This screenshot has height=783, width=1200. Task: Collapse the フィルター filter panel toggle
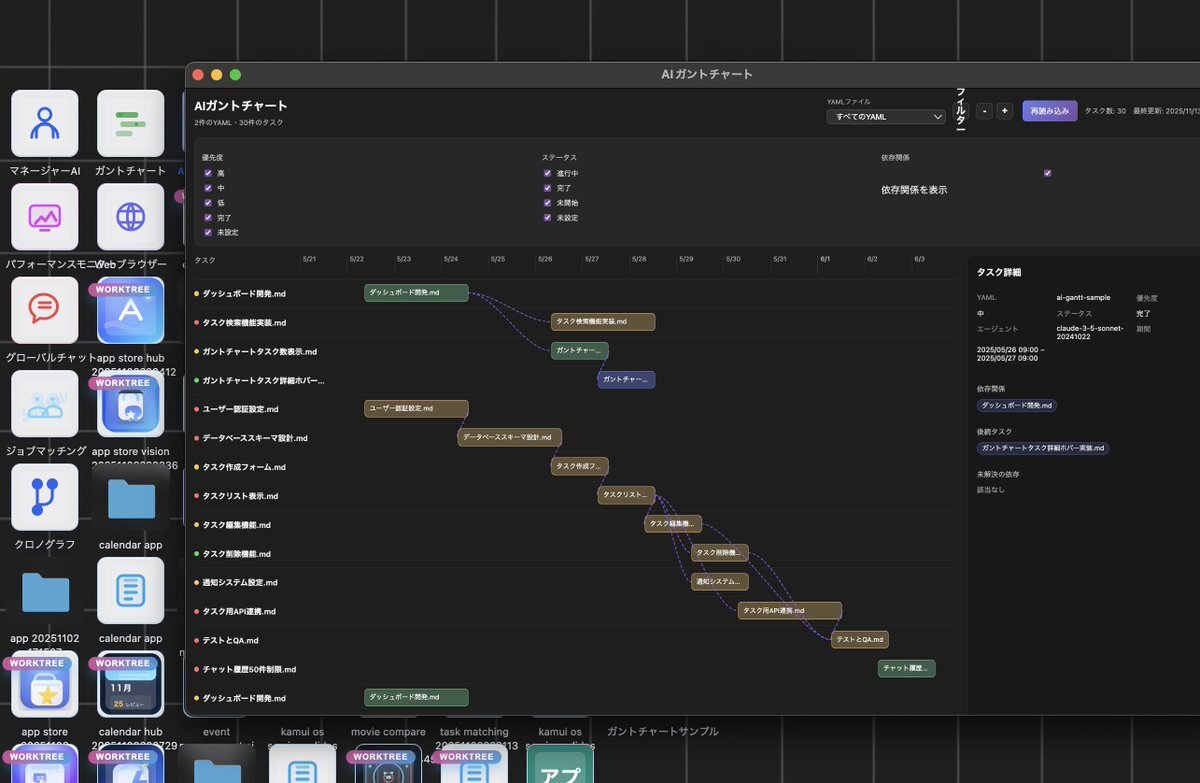(x=961, y=110)
